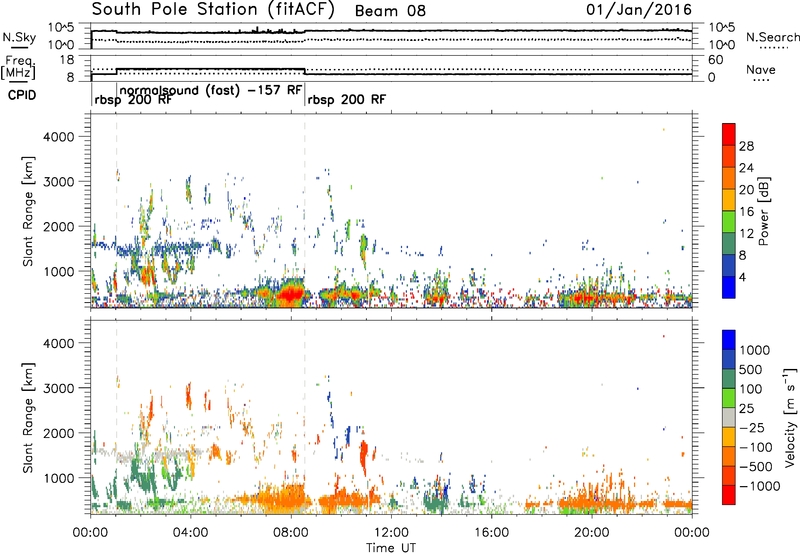Click the 'Beam 08' label
Screen dimensions: 800x554
390,11
